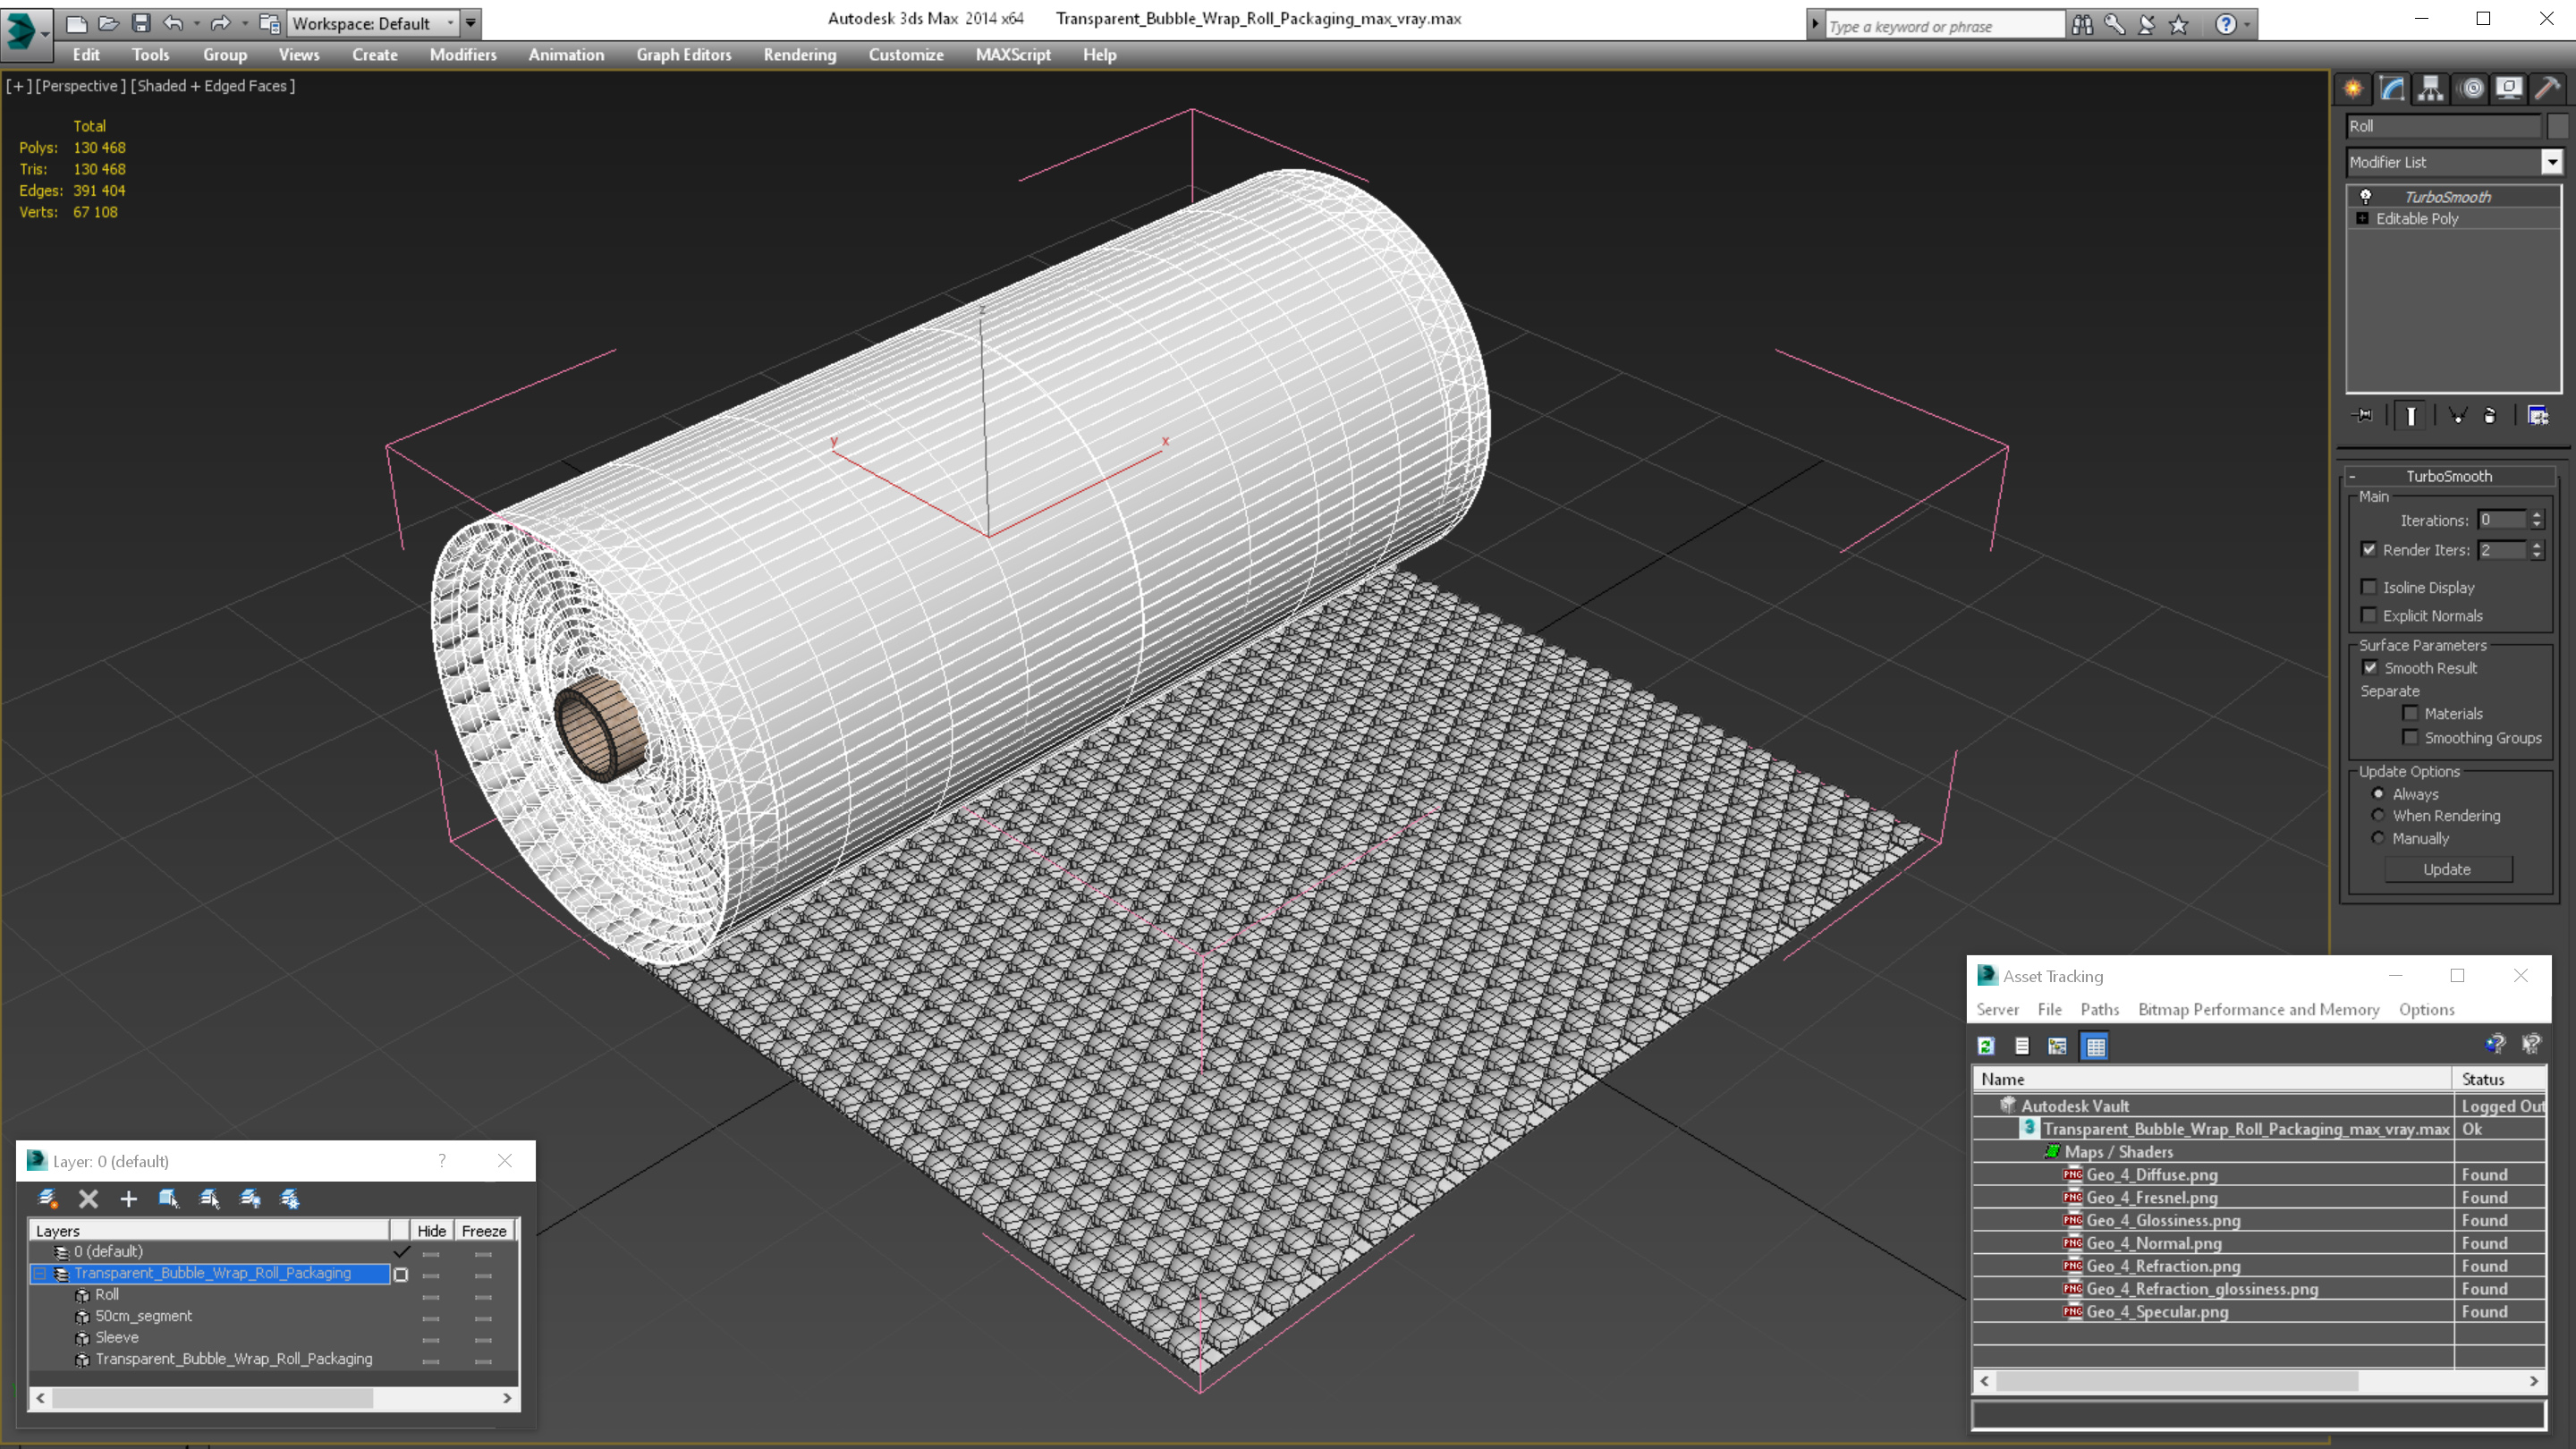The width and height of the screenshot is (2576, 1449).
Task: Open Bitmap Performance and Memory menu
Action: pyautogui.click(x=2258, y=1010)
